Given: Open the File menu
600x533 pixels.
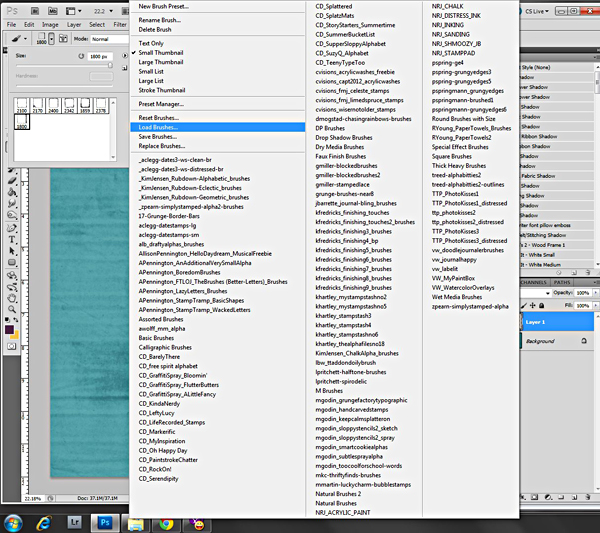Looking at the screenshot, I should pos(11,24).
